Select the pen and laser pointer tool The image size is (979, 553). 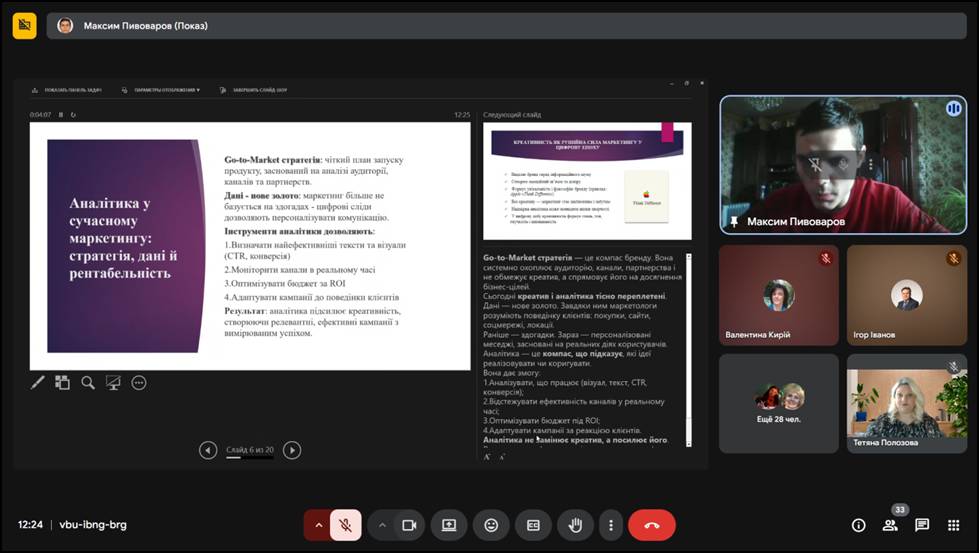38,382
